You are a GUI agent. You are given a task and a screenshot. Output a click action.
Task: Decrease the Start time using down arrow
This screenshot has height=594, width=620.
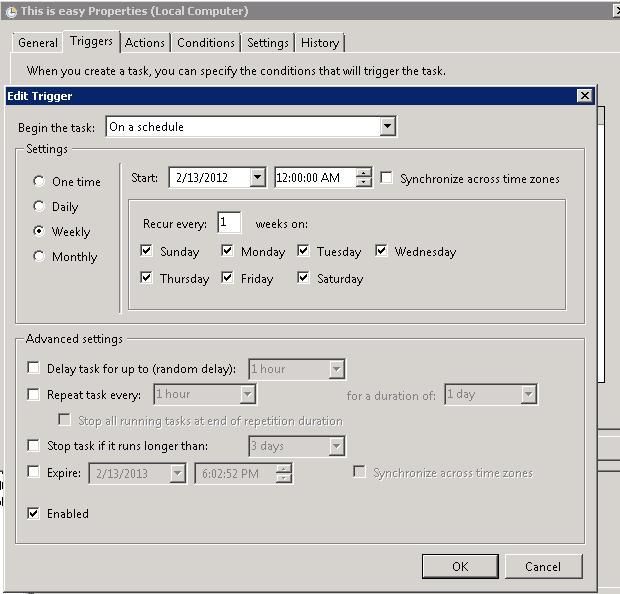(363, 182)
